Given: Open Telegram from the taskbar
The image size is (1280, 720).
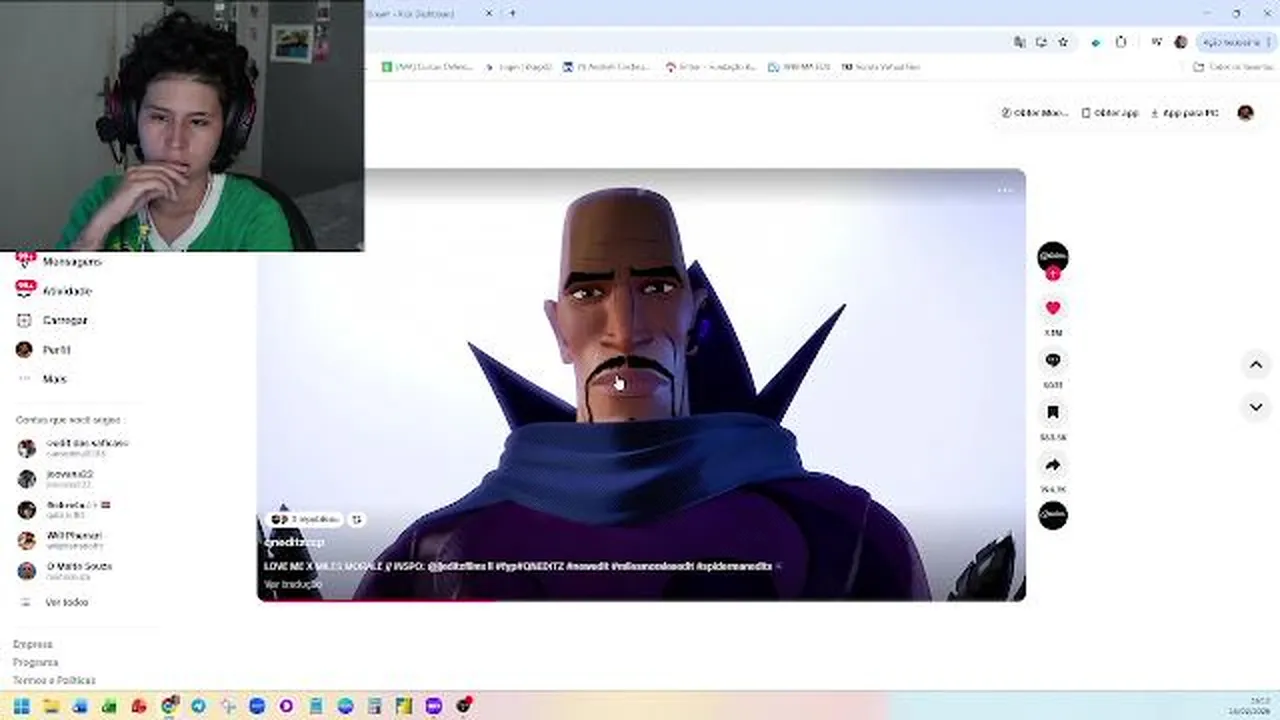Looking at the screenshot, I should click(198, 706).
